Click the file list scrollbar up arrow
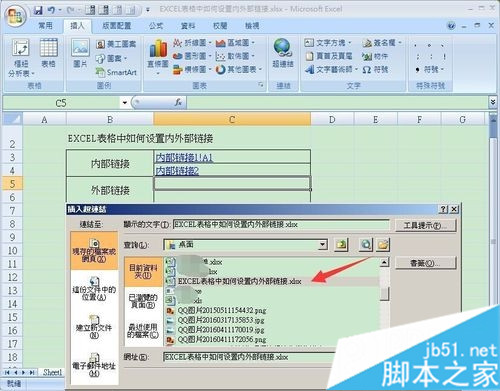Viewport: 500px width, 391px height. point(384,262)
